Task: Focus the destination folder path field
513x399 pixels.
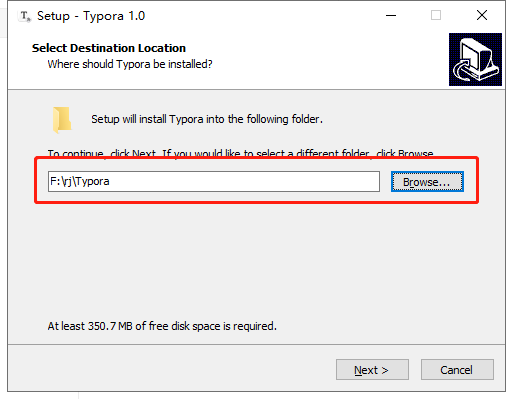Action: click(x=214, y=181)
